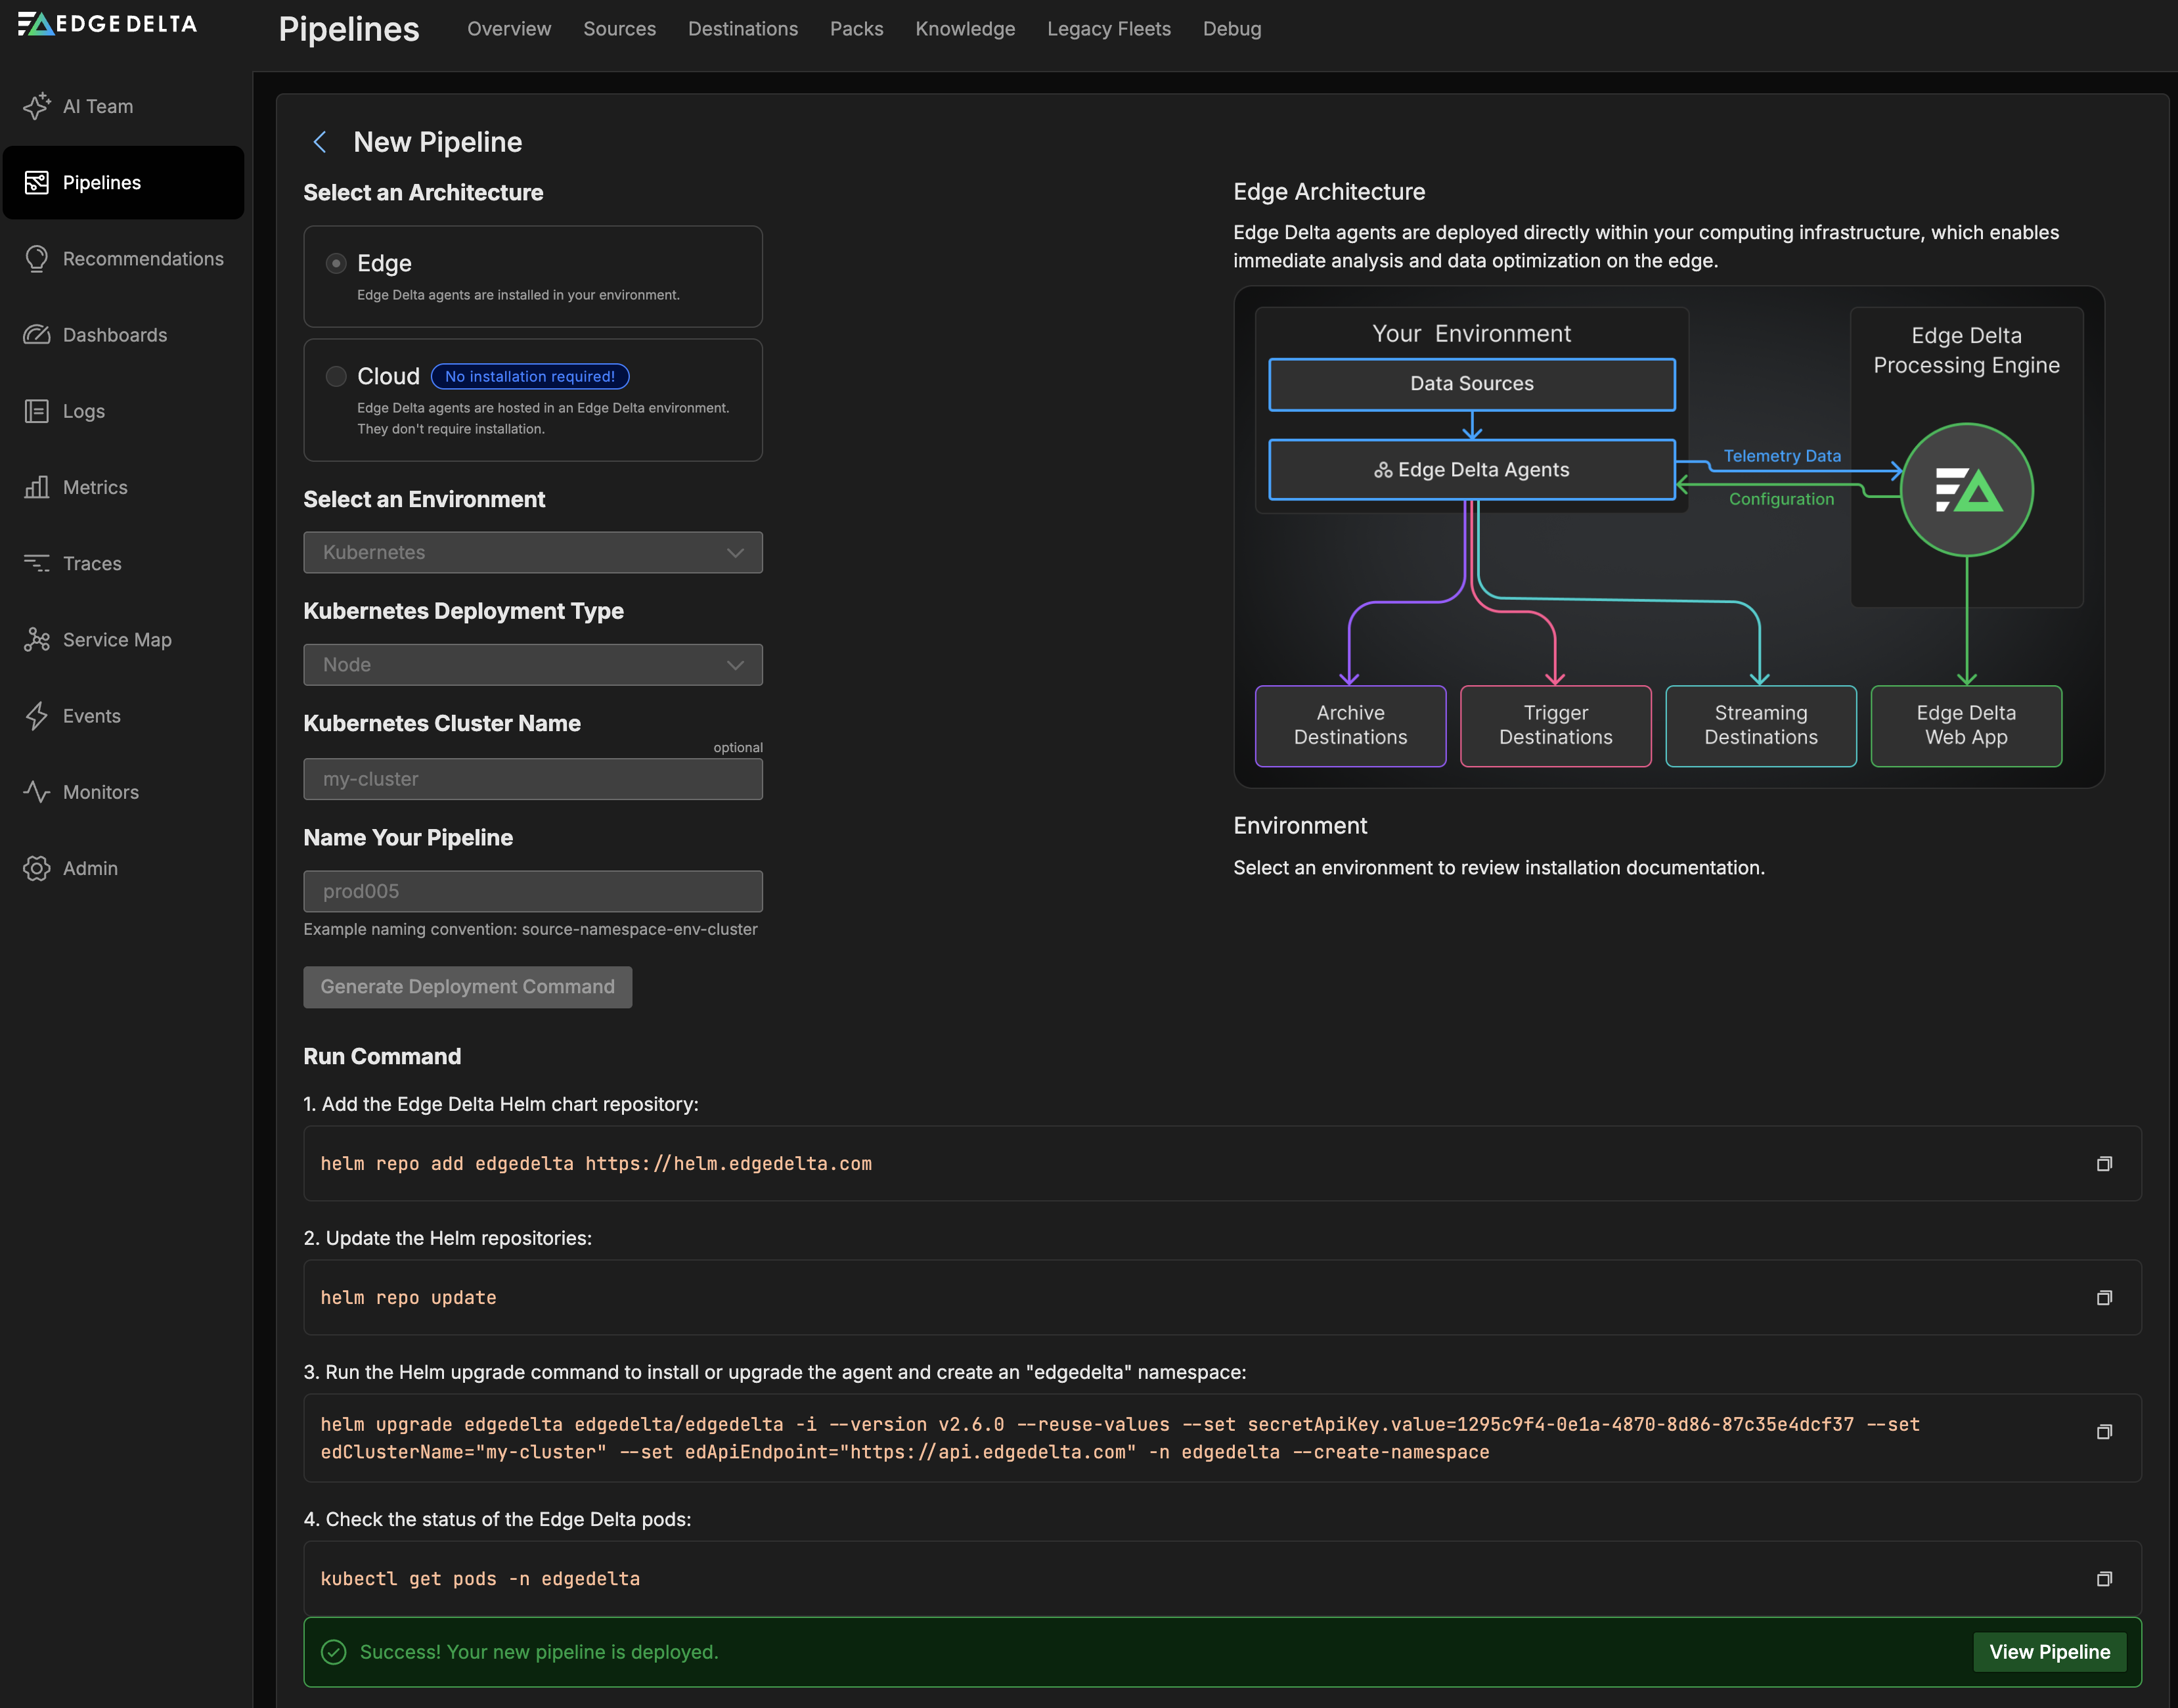Click the back arrow next to New Pipeline
The height and width of the screenshot is (1708, 2178).
[x=320, y=142]
